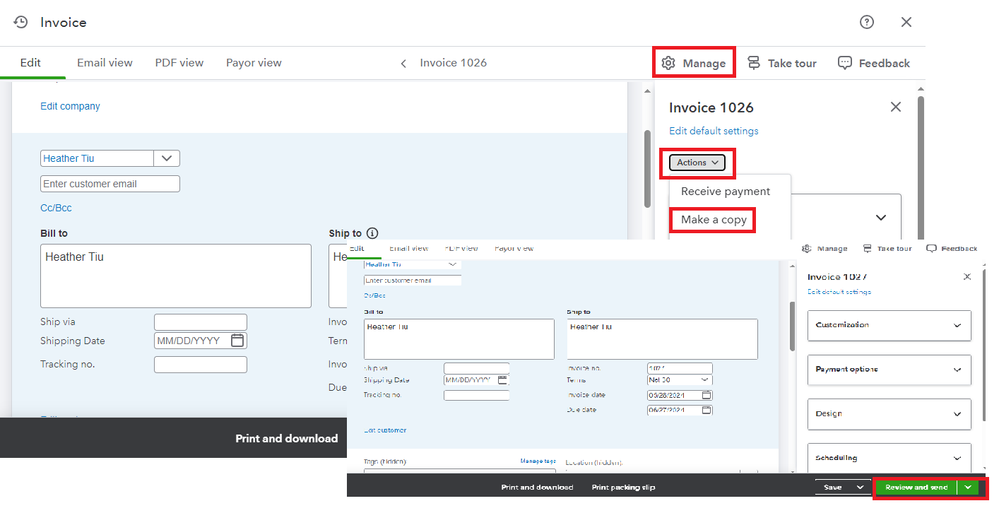Open Shipping Date calendar in Invoice 1026 window
The width and height of the screenshot is (999, 506).
coord(237,340)
